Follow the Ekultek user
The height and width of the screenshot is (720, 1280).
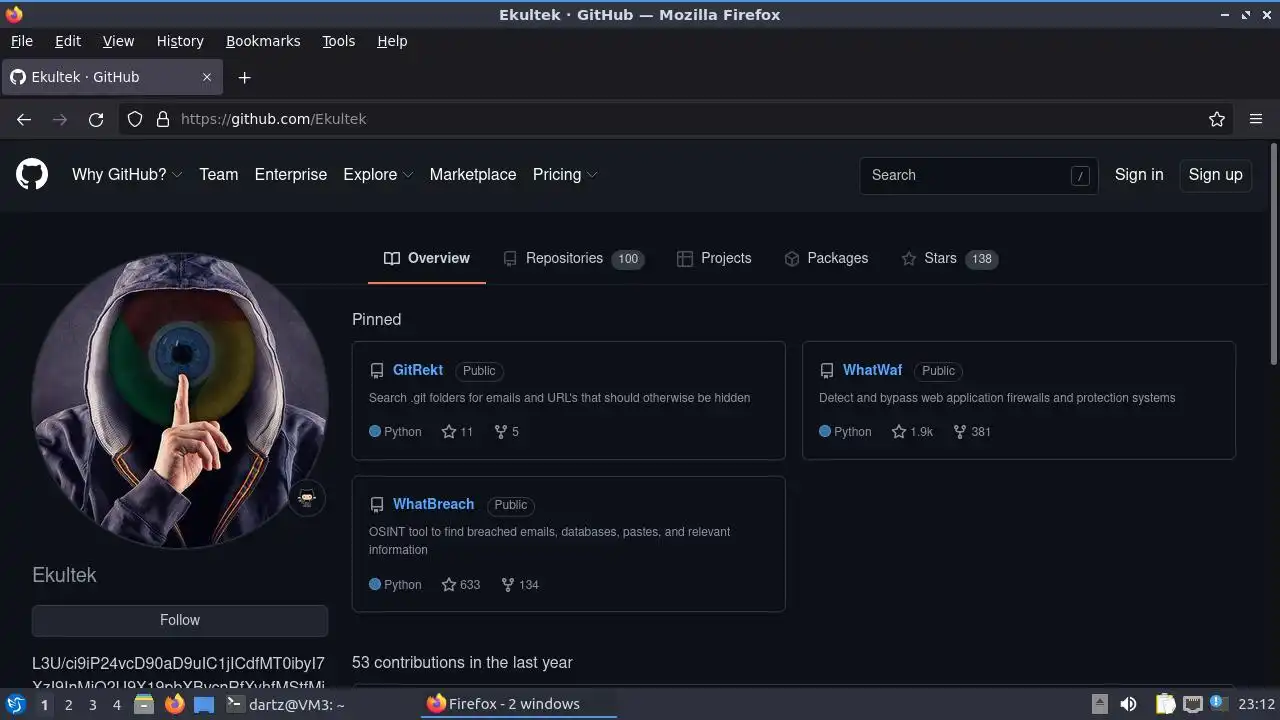(x=180, y=620)
